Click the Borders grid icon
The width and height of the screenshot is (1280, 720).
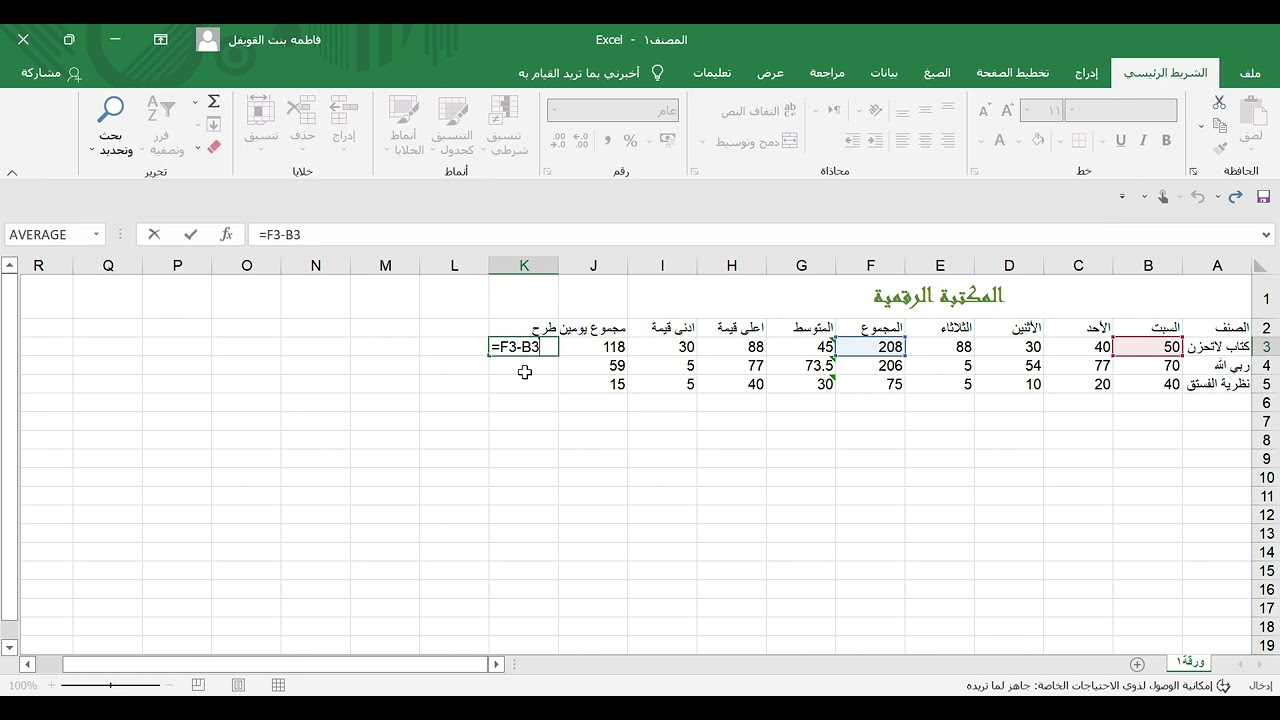point(1078,141)
